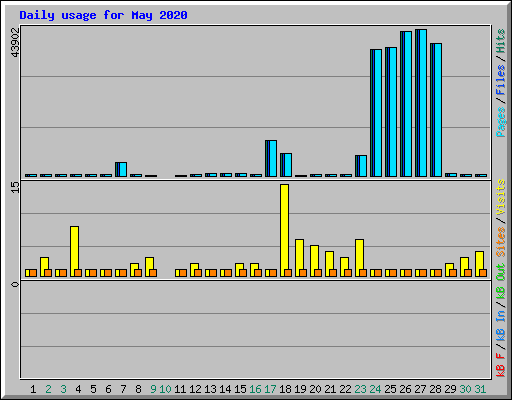This screenshot has height=400, width=512.
Task: Click the day 28 hits bar
Action: pyautogui.click(x=436, y=110)
